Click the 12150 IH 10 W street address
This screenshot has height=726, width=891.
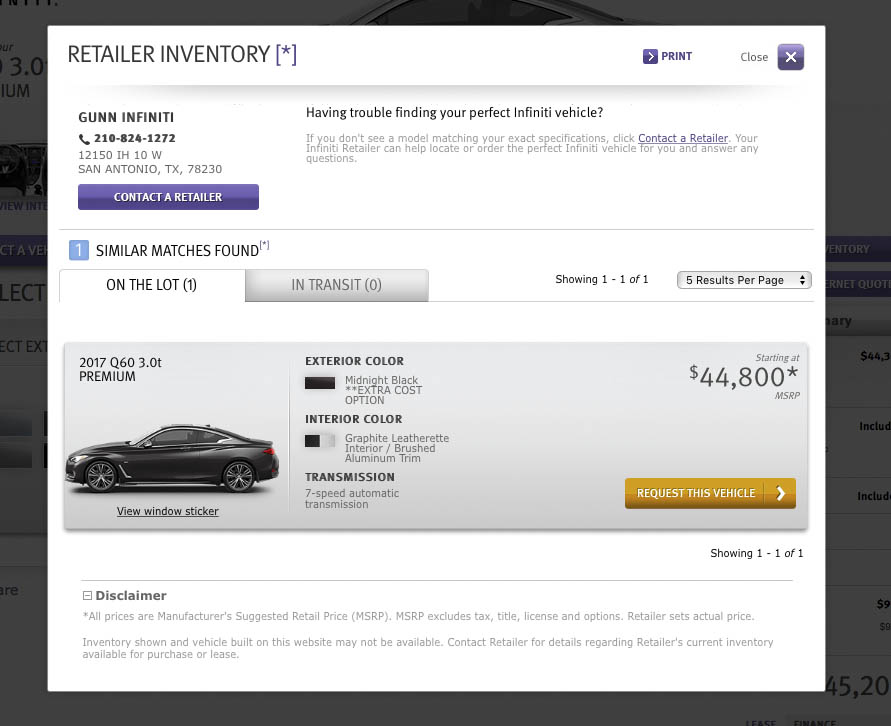point(120,155)
